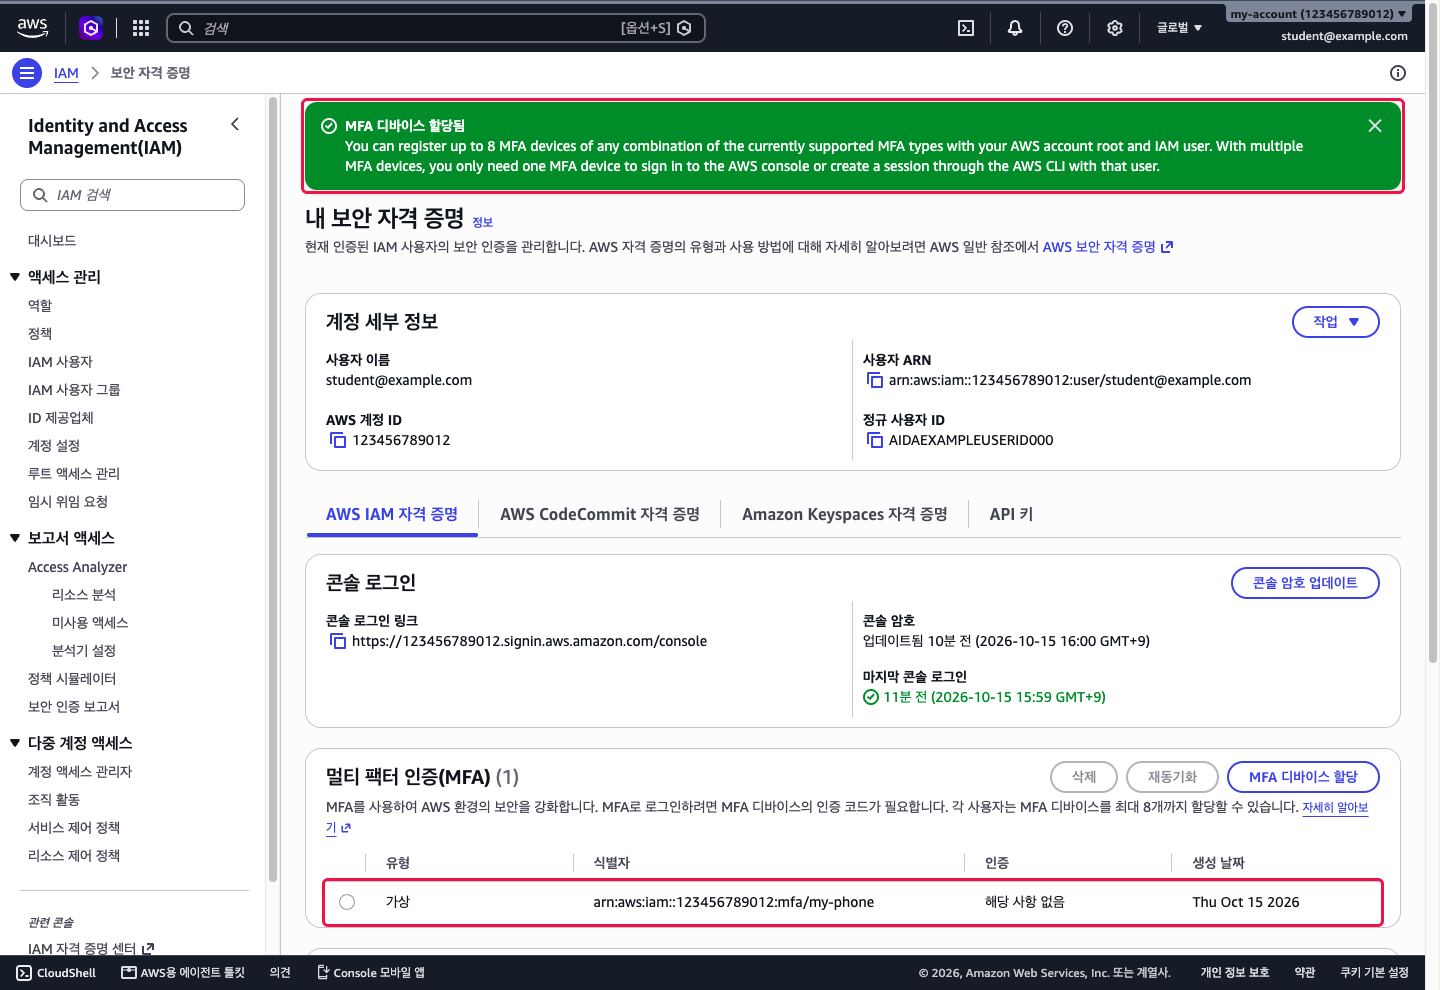1440x990 pixels.
Task: Switch to Amazon Keyspaces 자격 증명 tab
Action: coord(845,514)
